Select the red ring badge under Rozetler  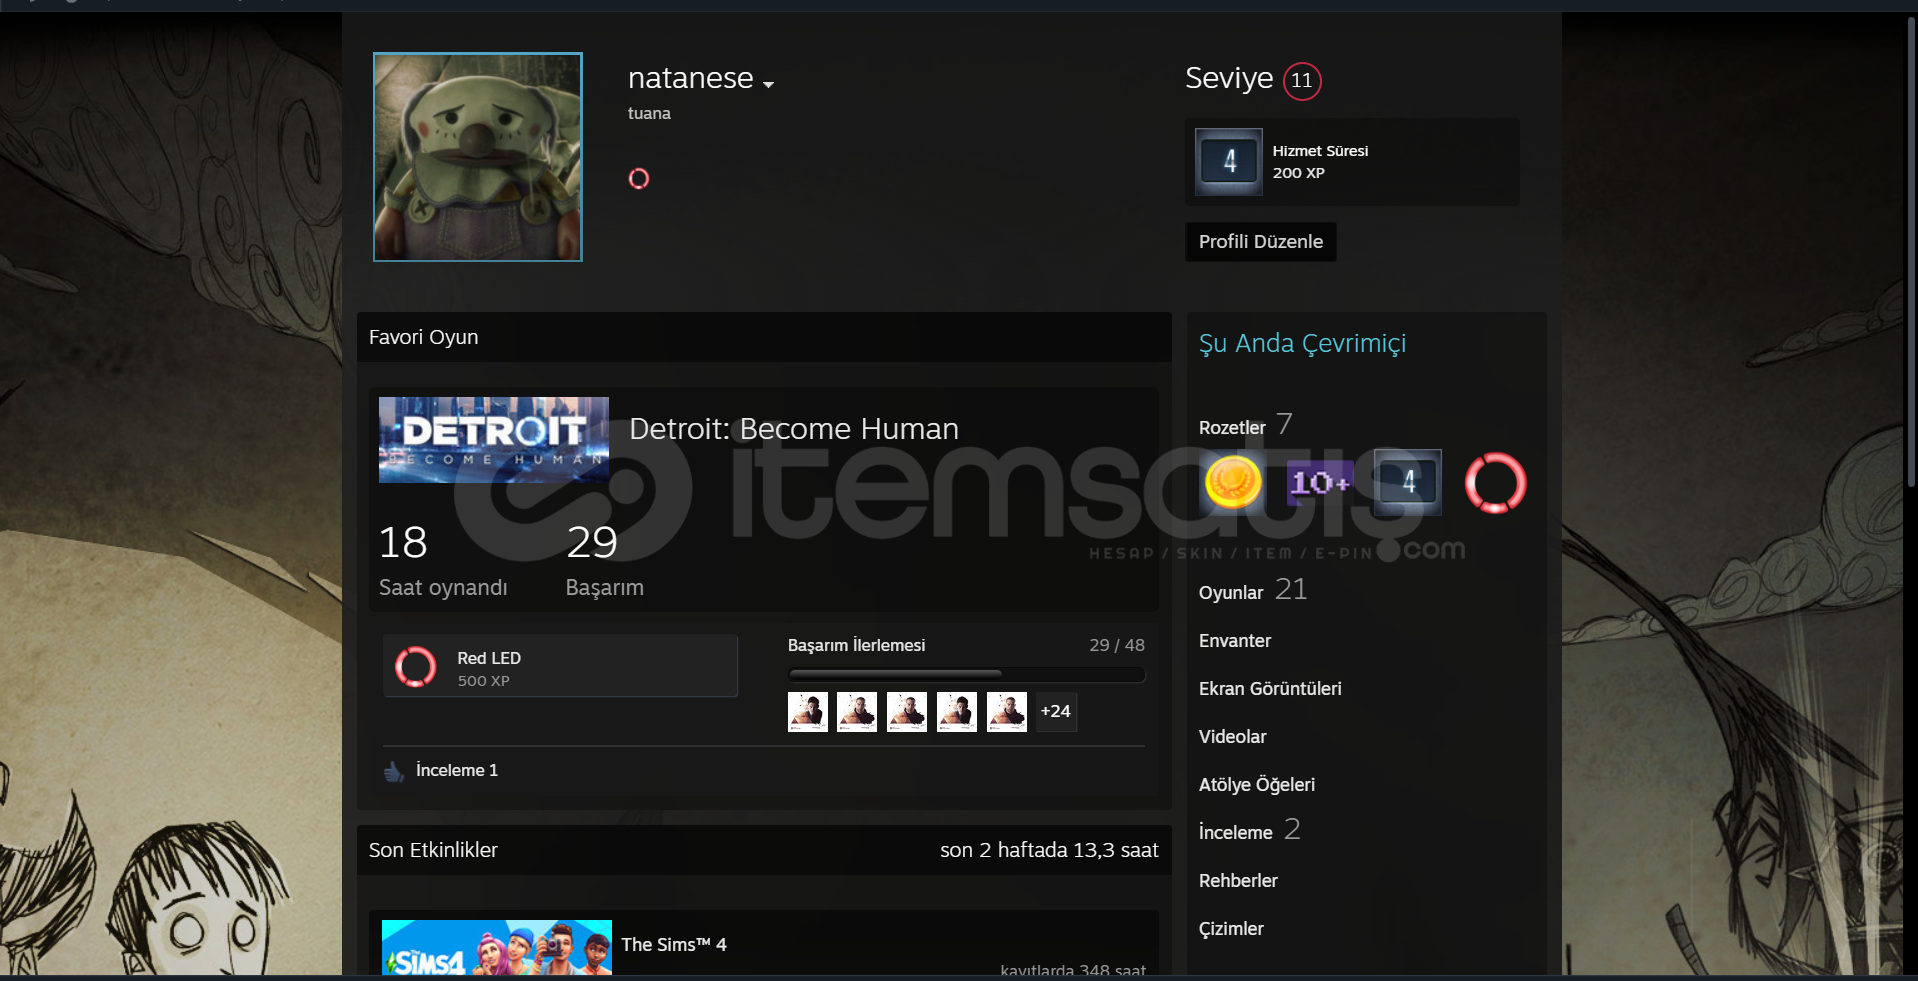(1495, 482)
